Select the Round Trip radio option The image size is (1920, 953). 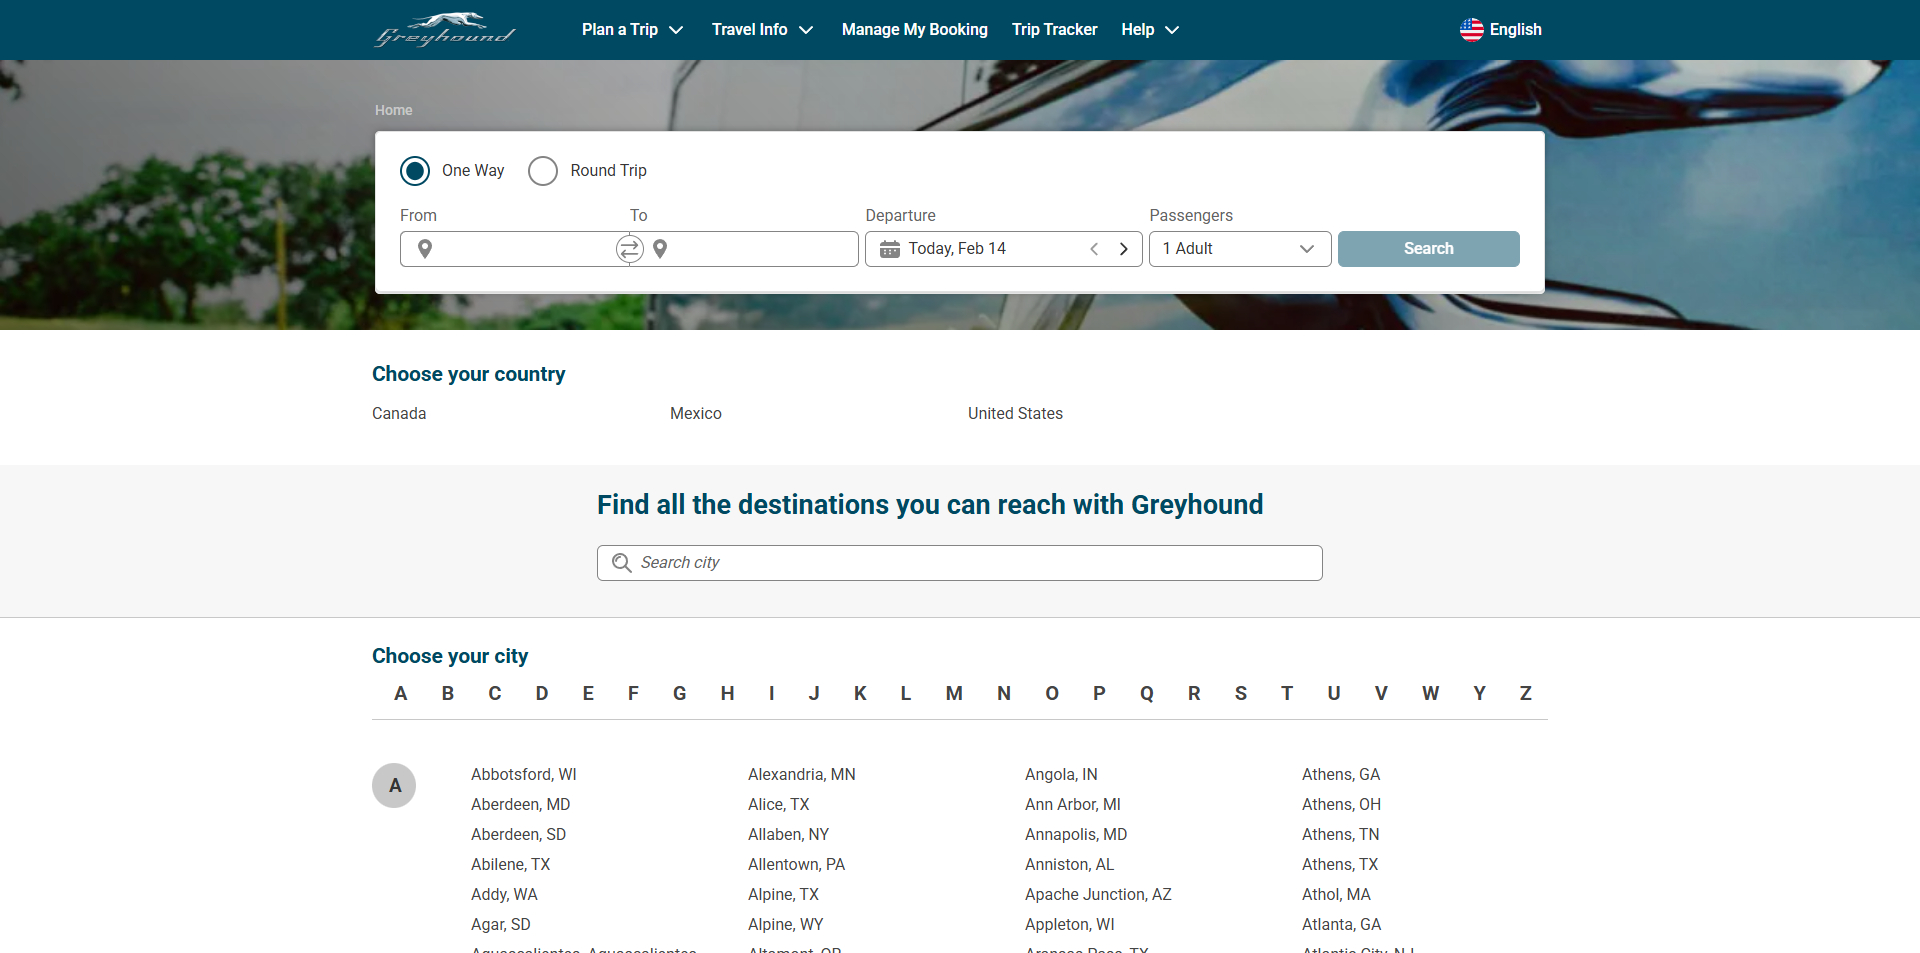pyautogui.click(x=543, y=171)
